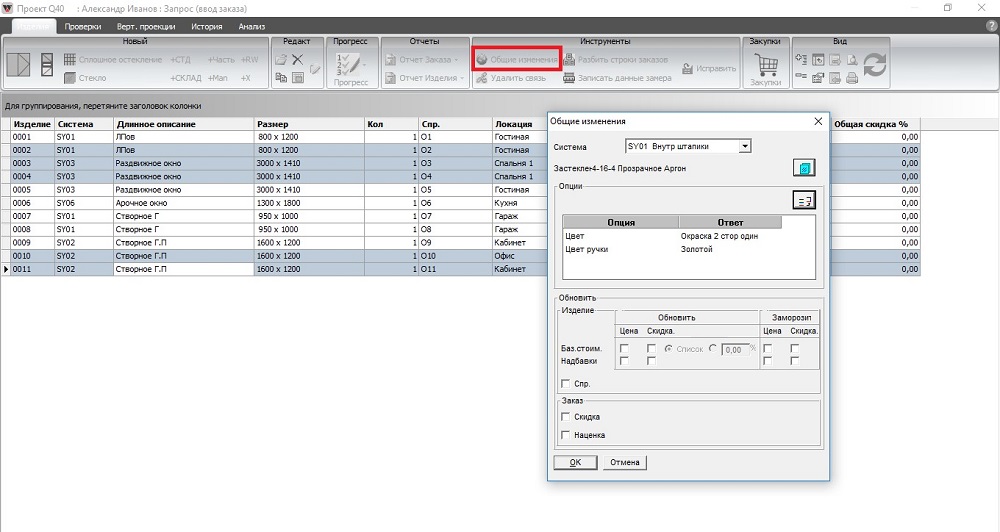The image size is (1000, 532).
Task: Click the glazing selection icon in the dialog
Action: (x=804, y=167)
